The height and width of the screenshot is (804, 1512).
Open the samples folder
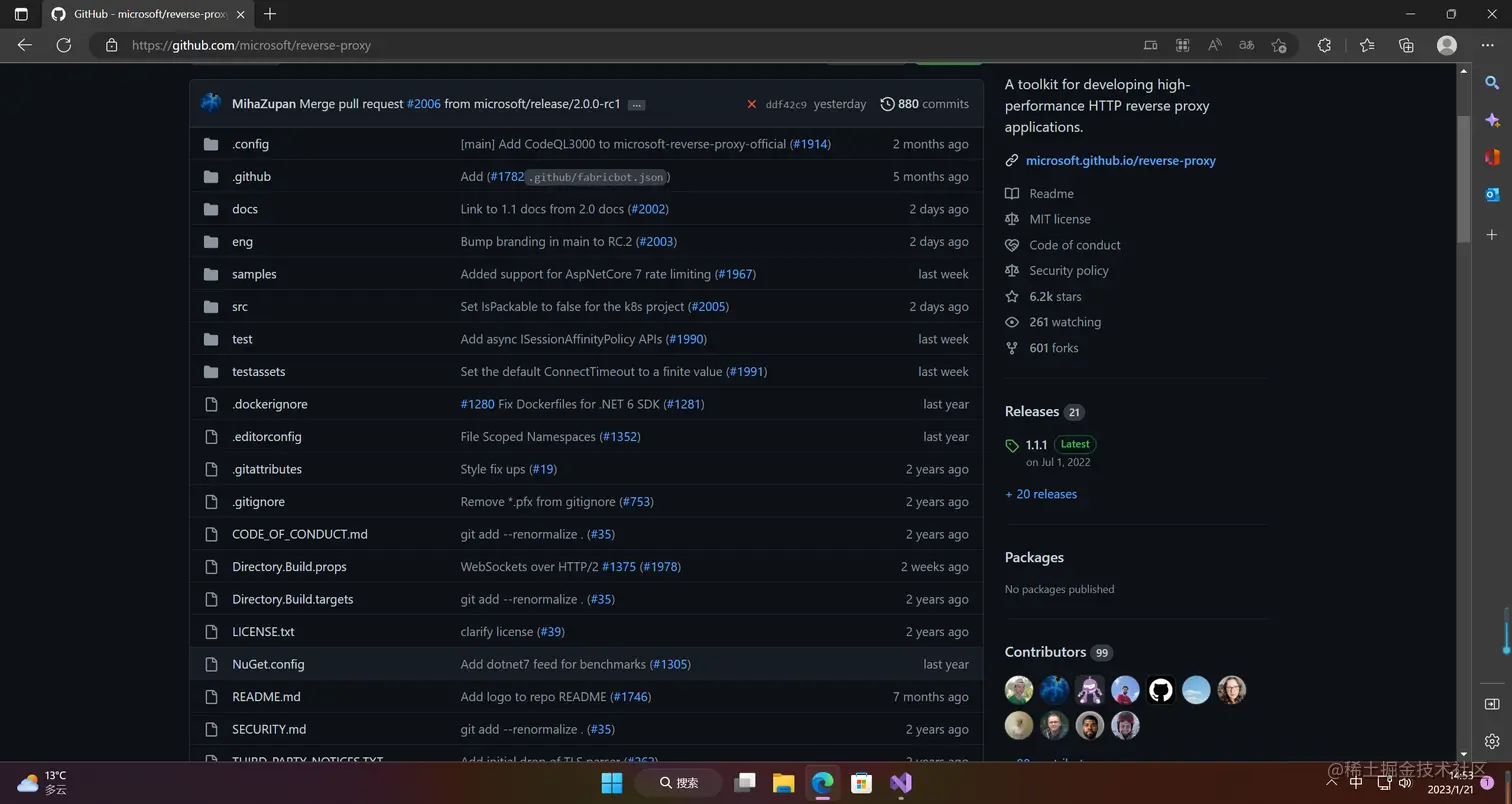(x=254, y=274)
